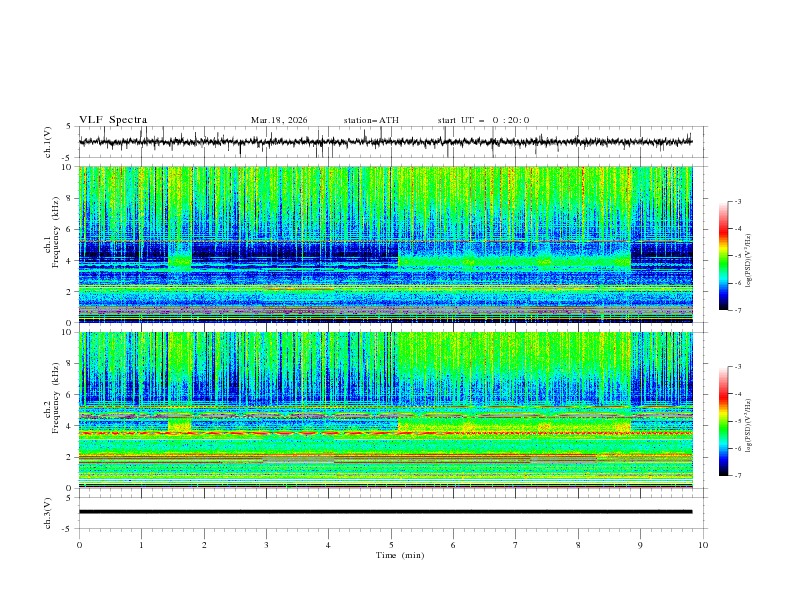Click the 'ch.3(V)' waveform axis label
This screenshot has height=612, width=792.
coord(48,513)
